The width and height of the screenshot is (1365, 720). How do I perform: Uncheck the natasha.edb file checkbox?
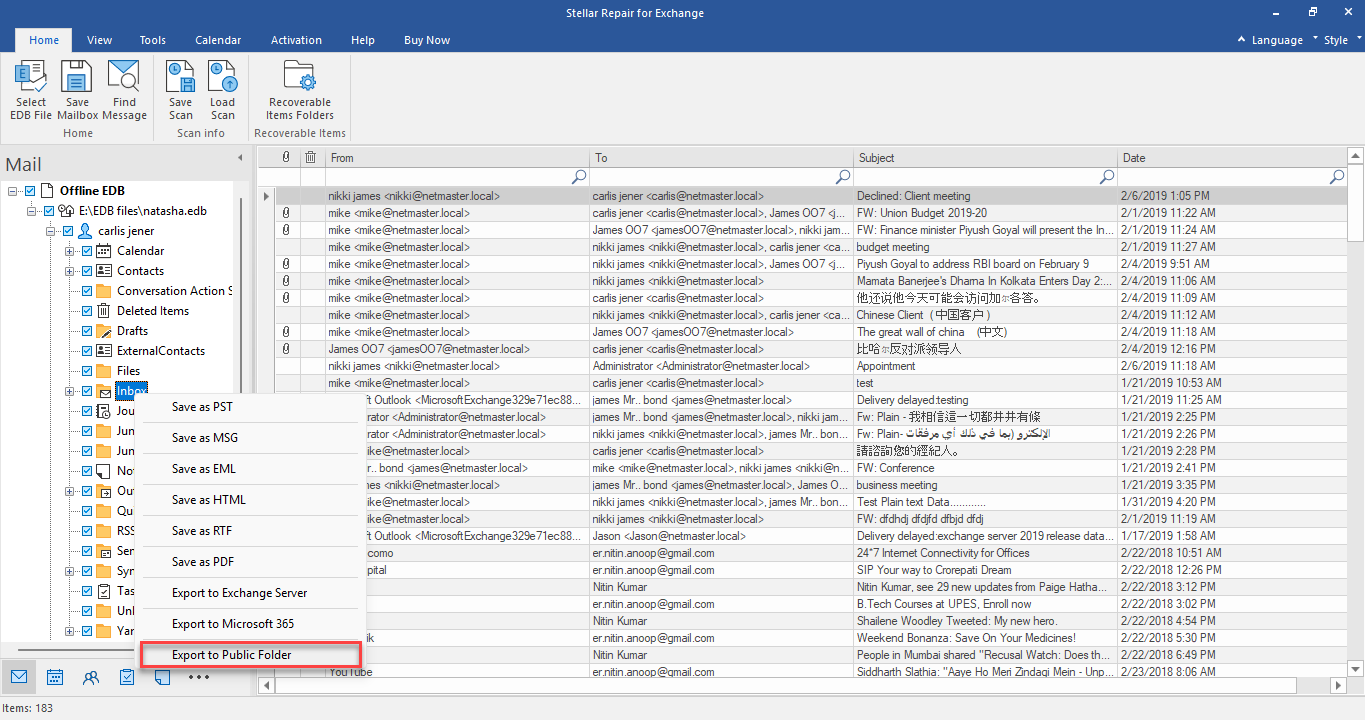[x=48, y=211]
